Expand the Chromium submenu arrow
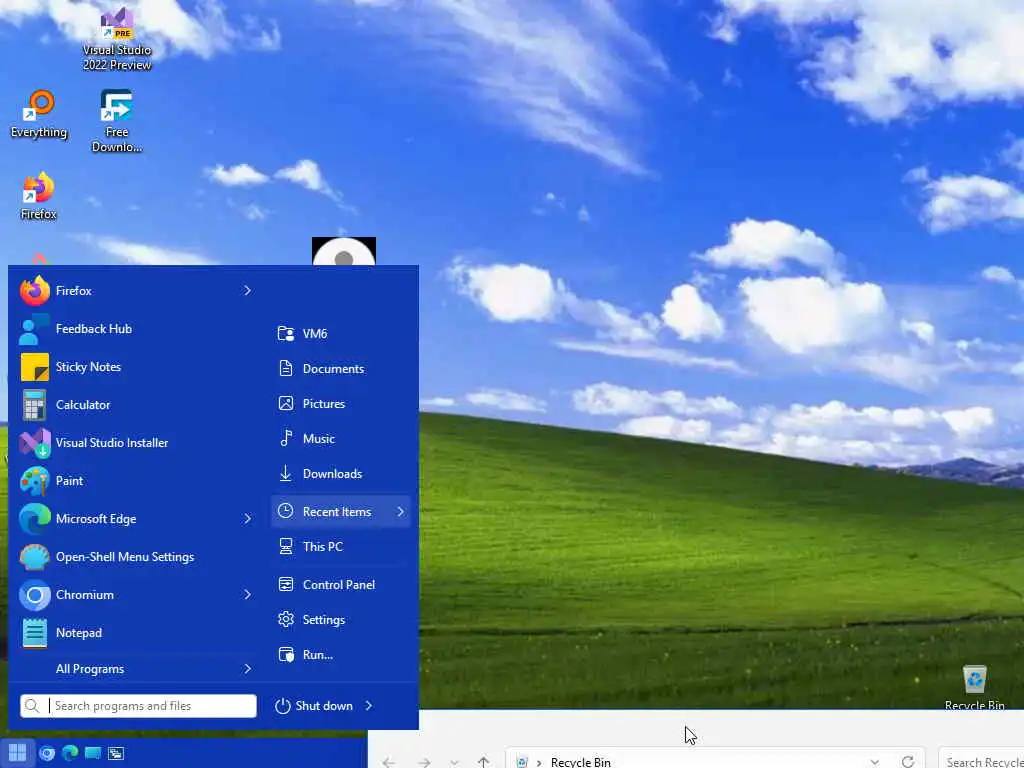Image resolution: width=1024 pixels, height=768 pixels. point(248,594)
